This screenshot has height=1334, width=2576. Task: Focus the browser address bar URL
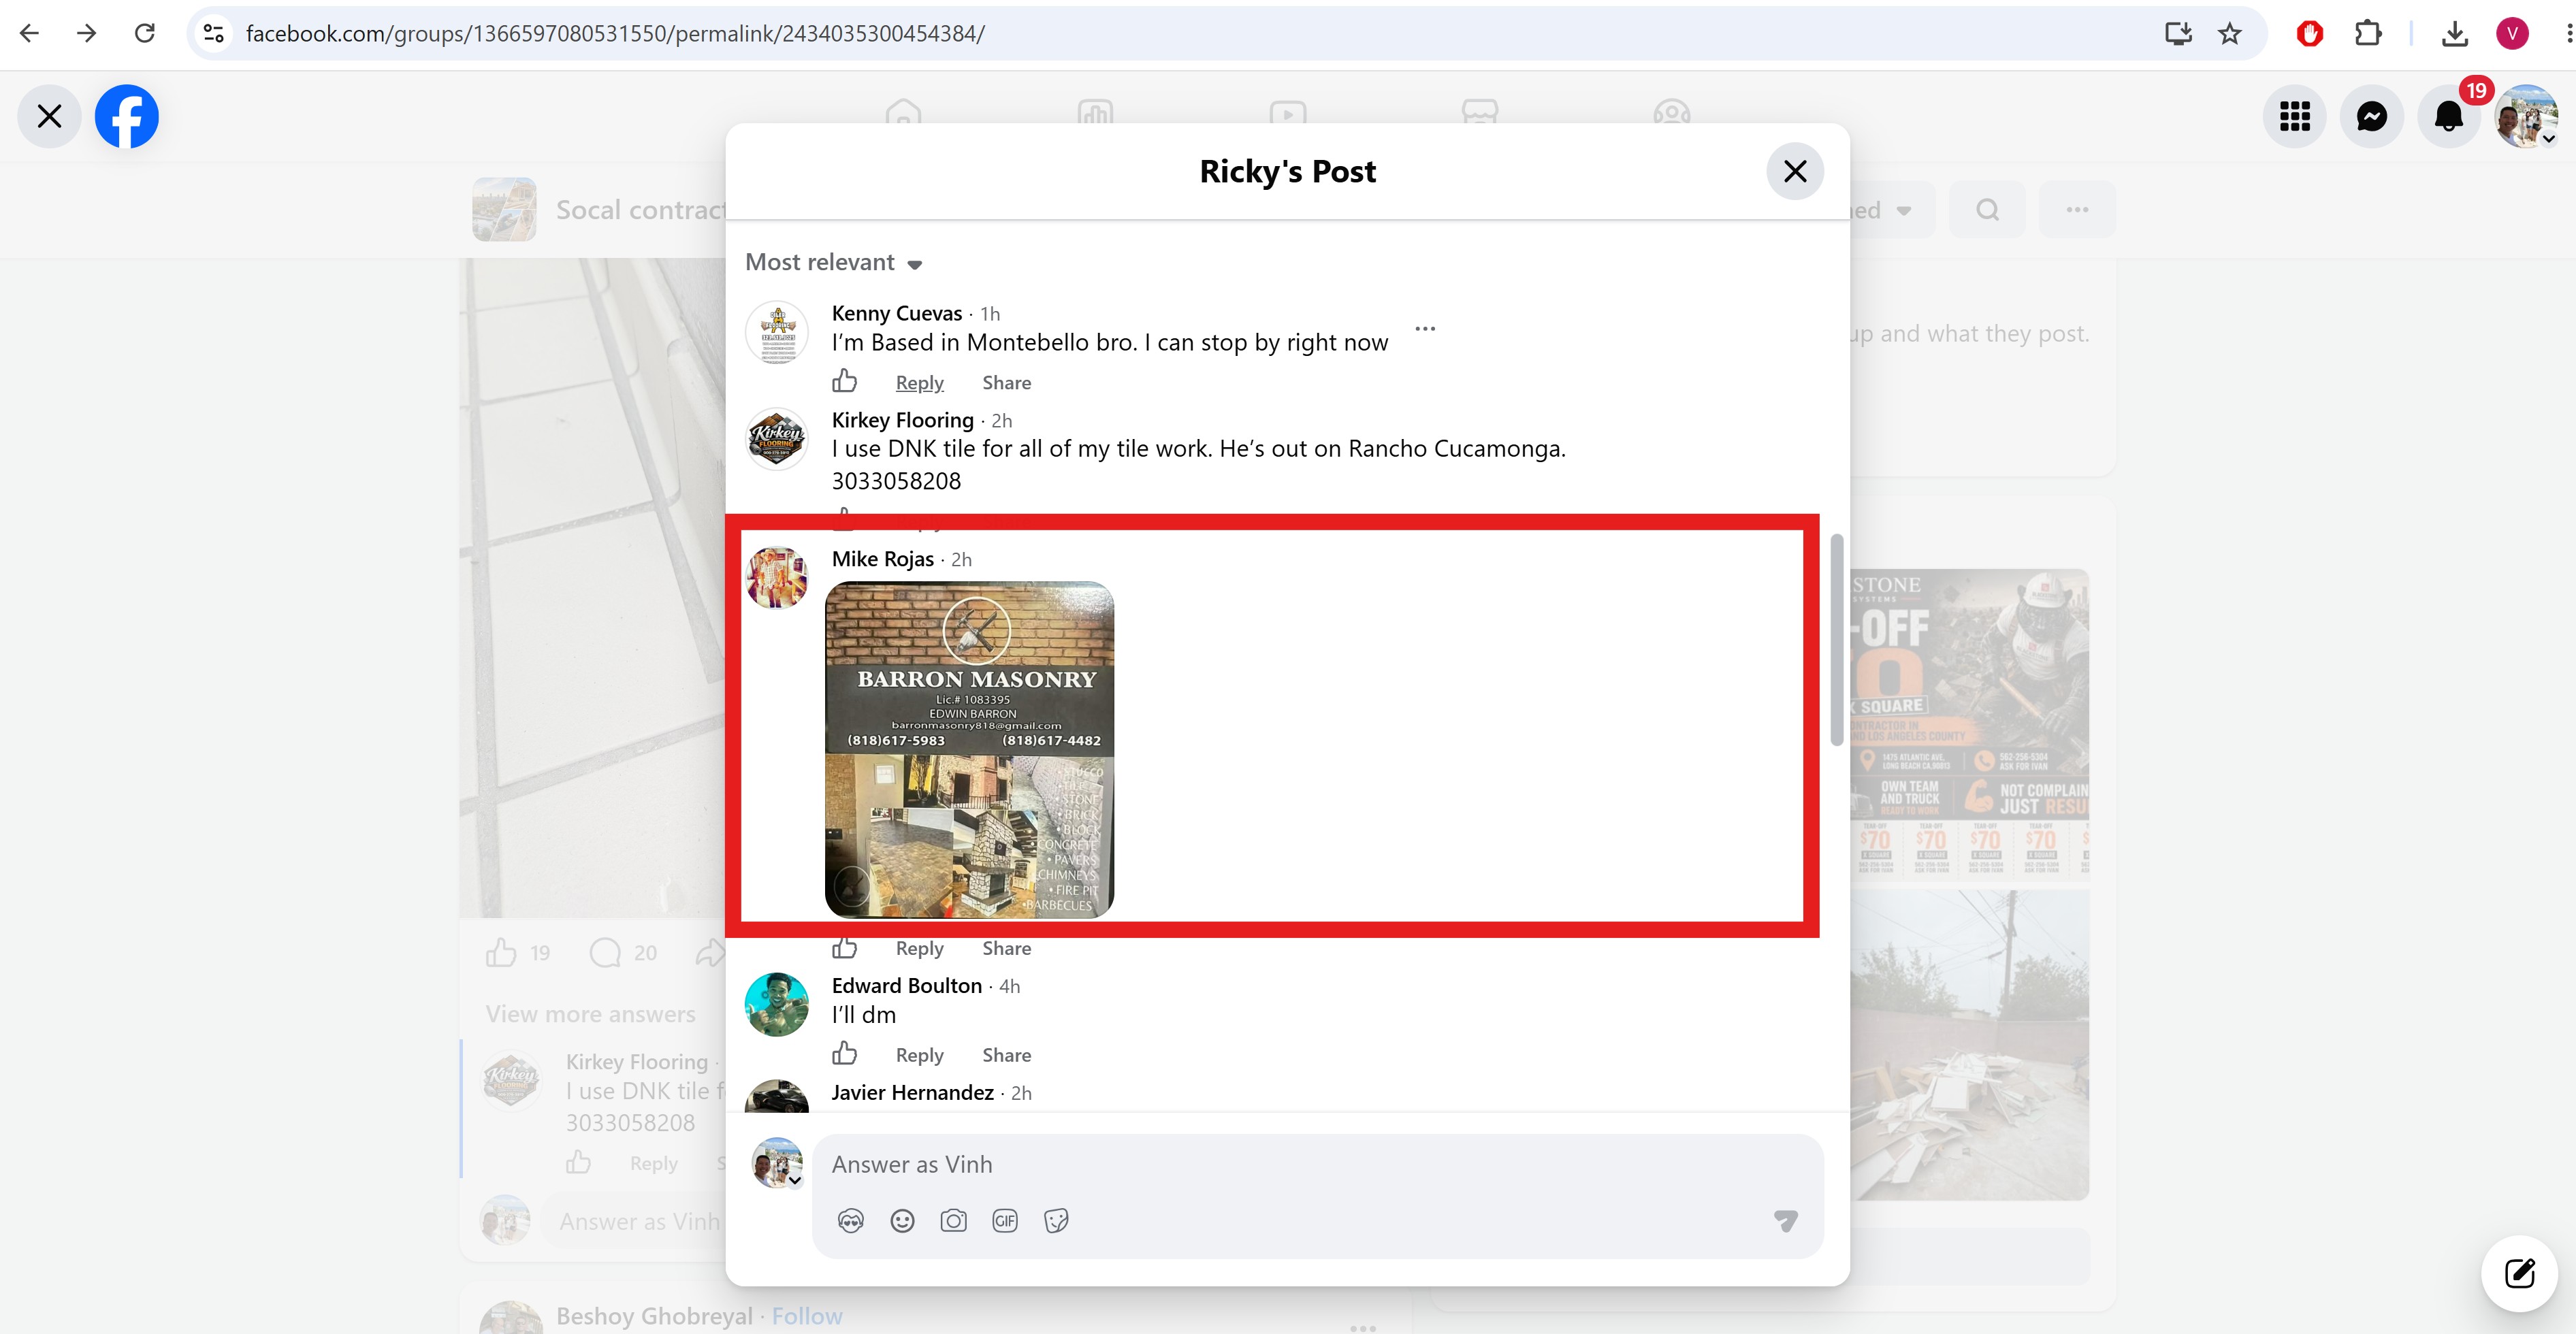(615, 33)
